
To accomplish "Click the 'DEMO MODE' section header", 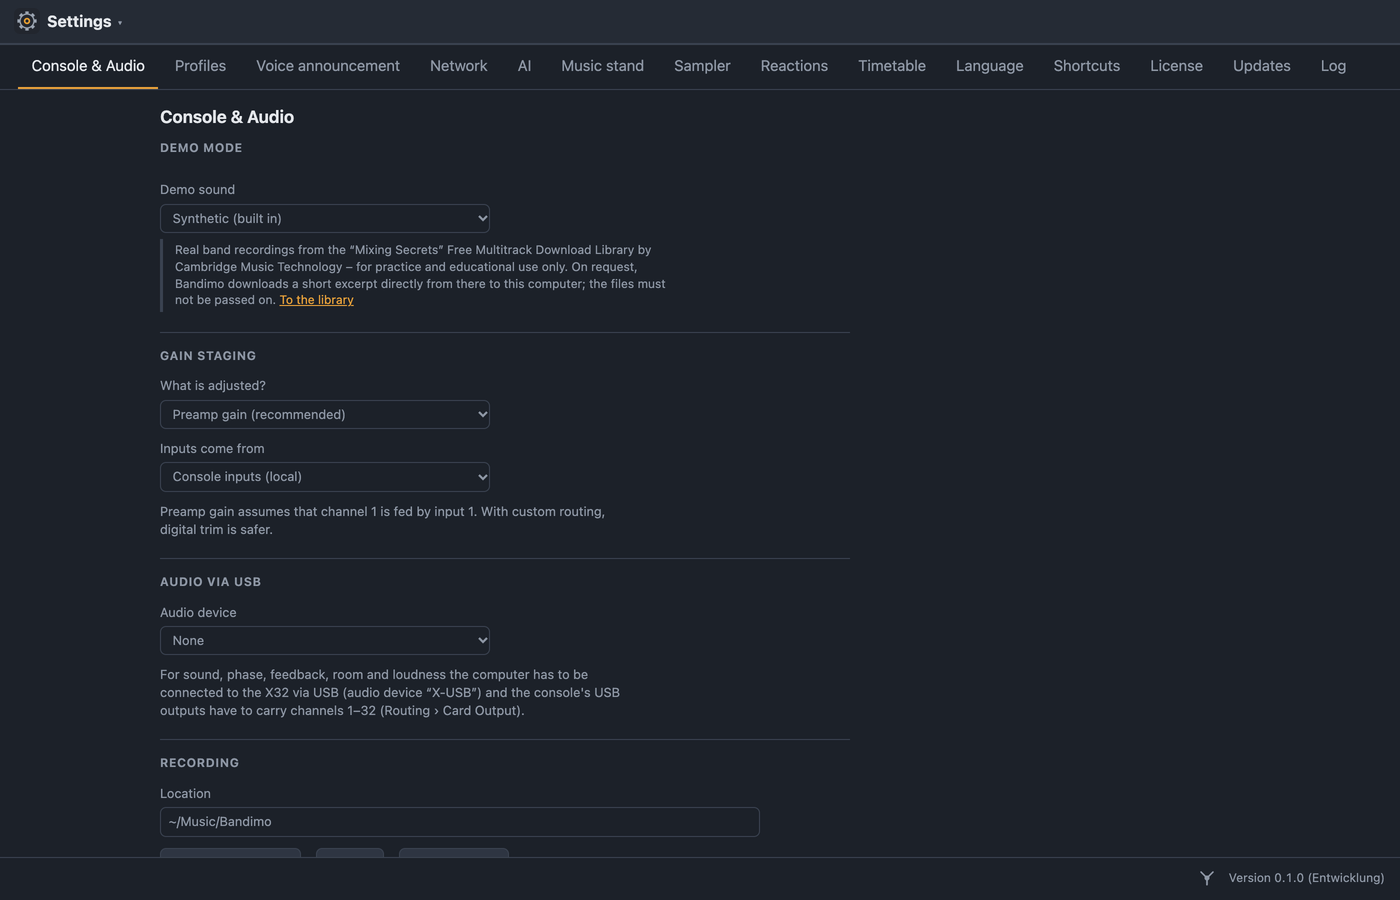I will (x=201, y=148).
